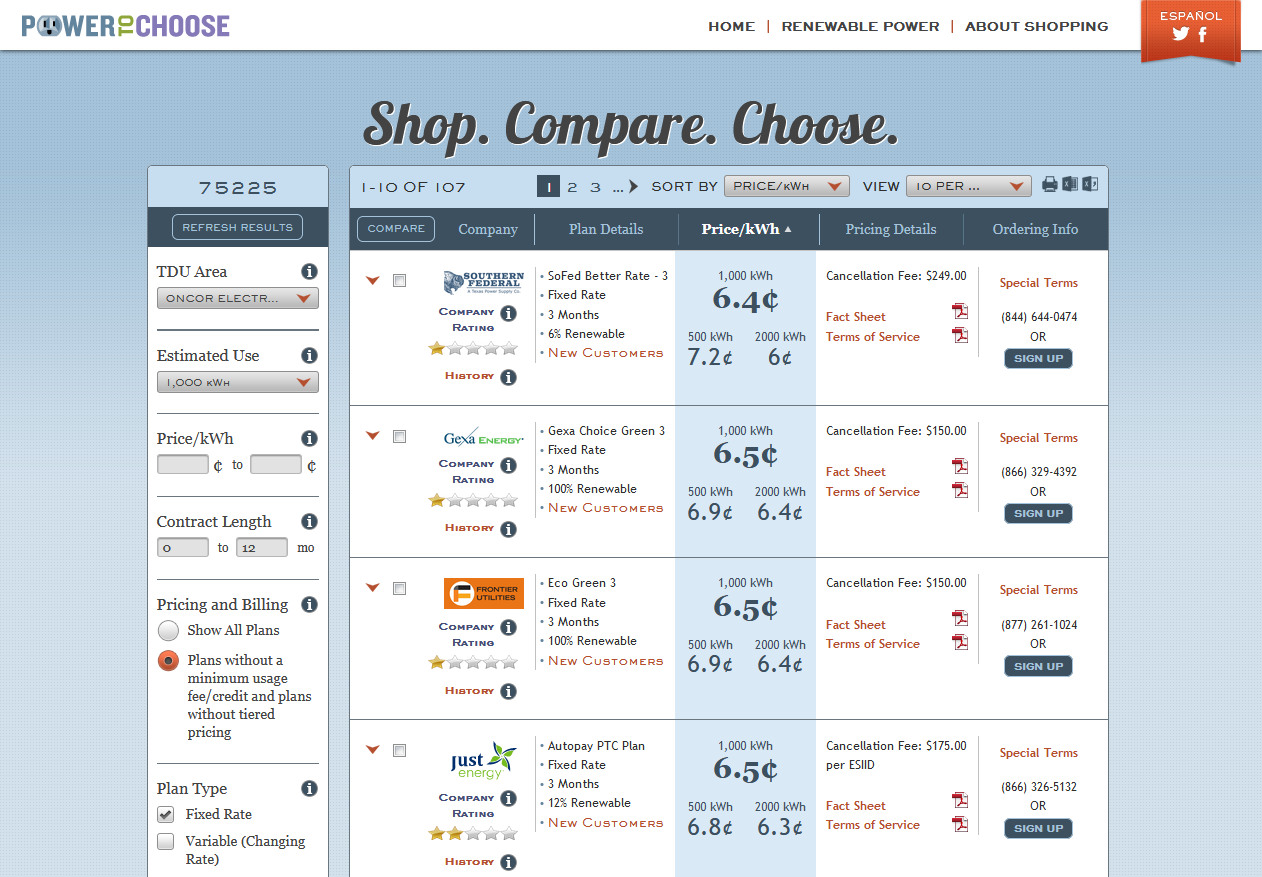Open Frontier Utilities Company Rating info icon
This screenshot has height=877, width=1262.
[508, 629]
